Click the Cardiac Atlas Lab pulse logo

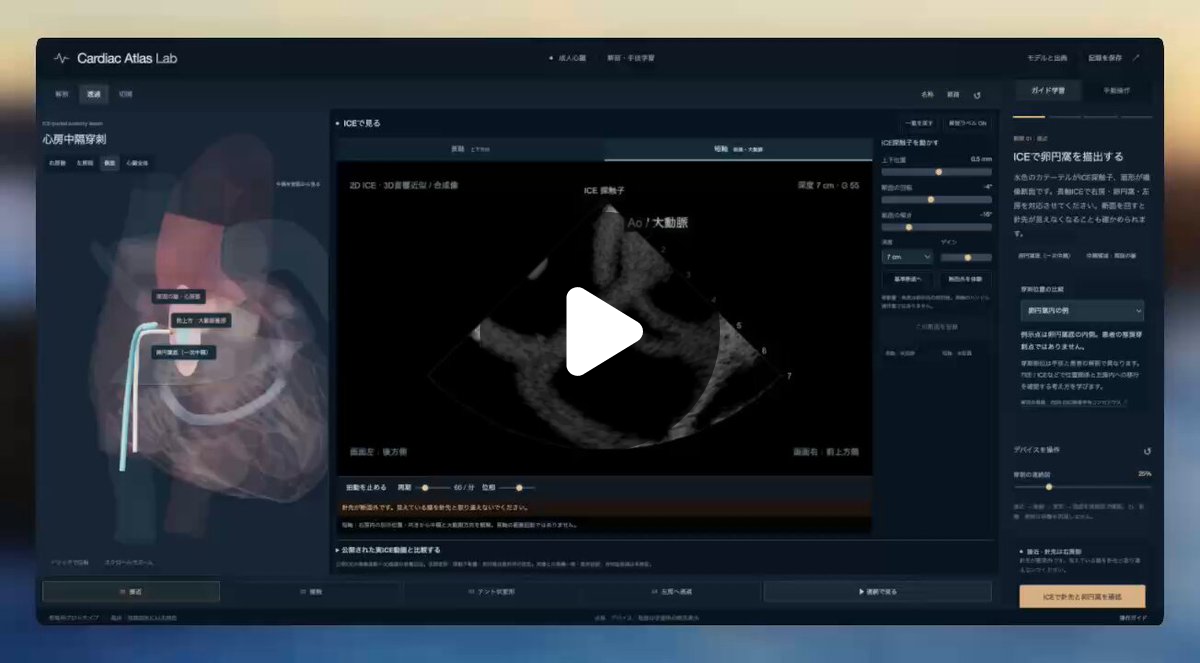[x=62, y=58]
